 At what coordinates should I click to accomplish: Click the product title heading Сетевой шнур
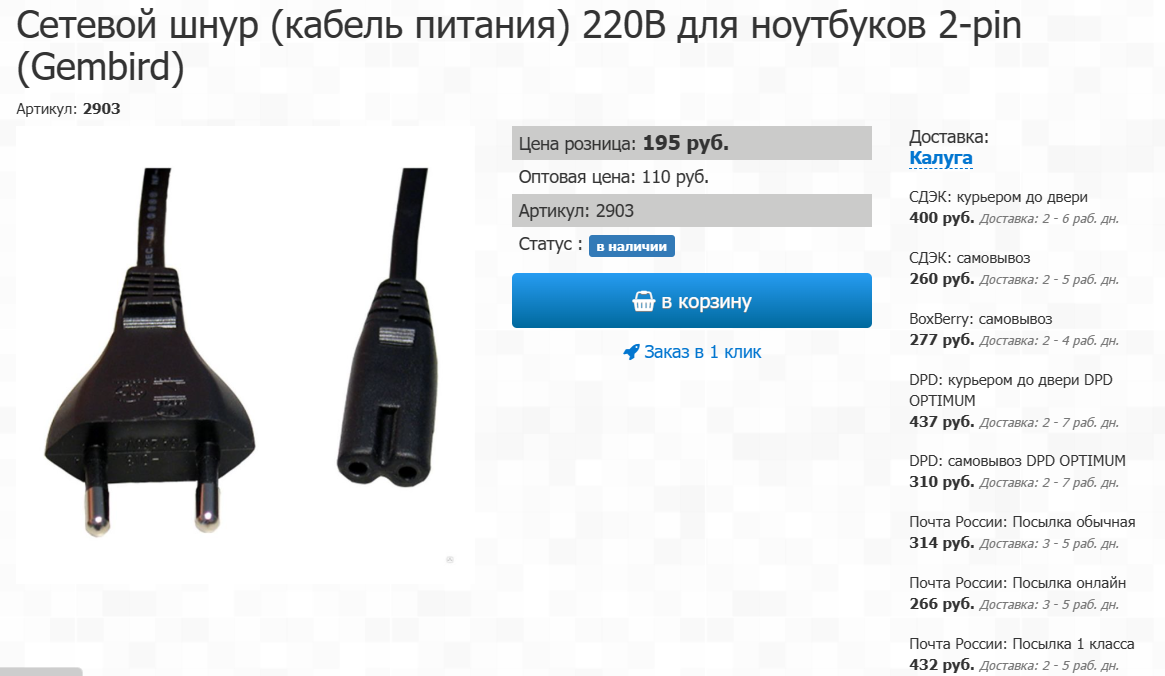click(x=519, y=46)
